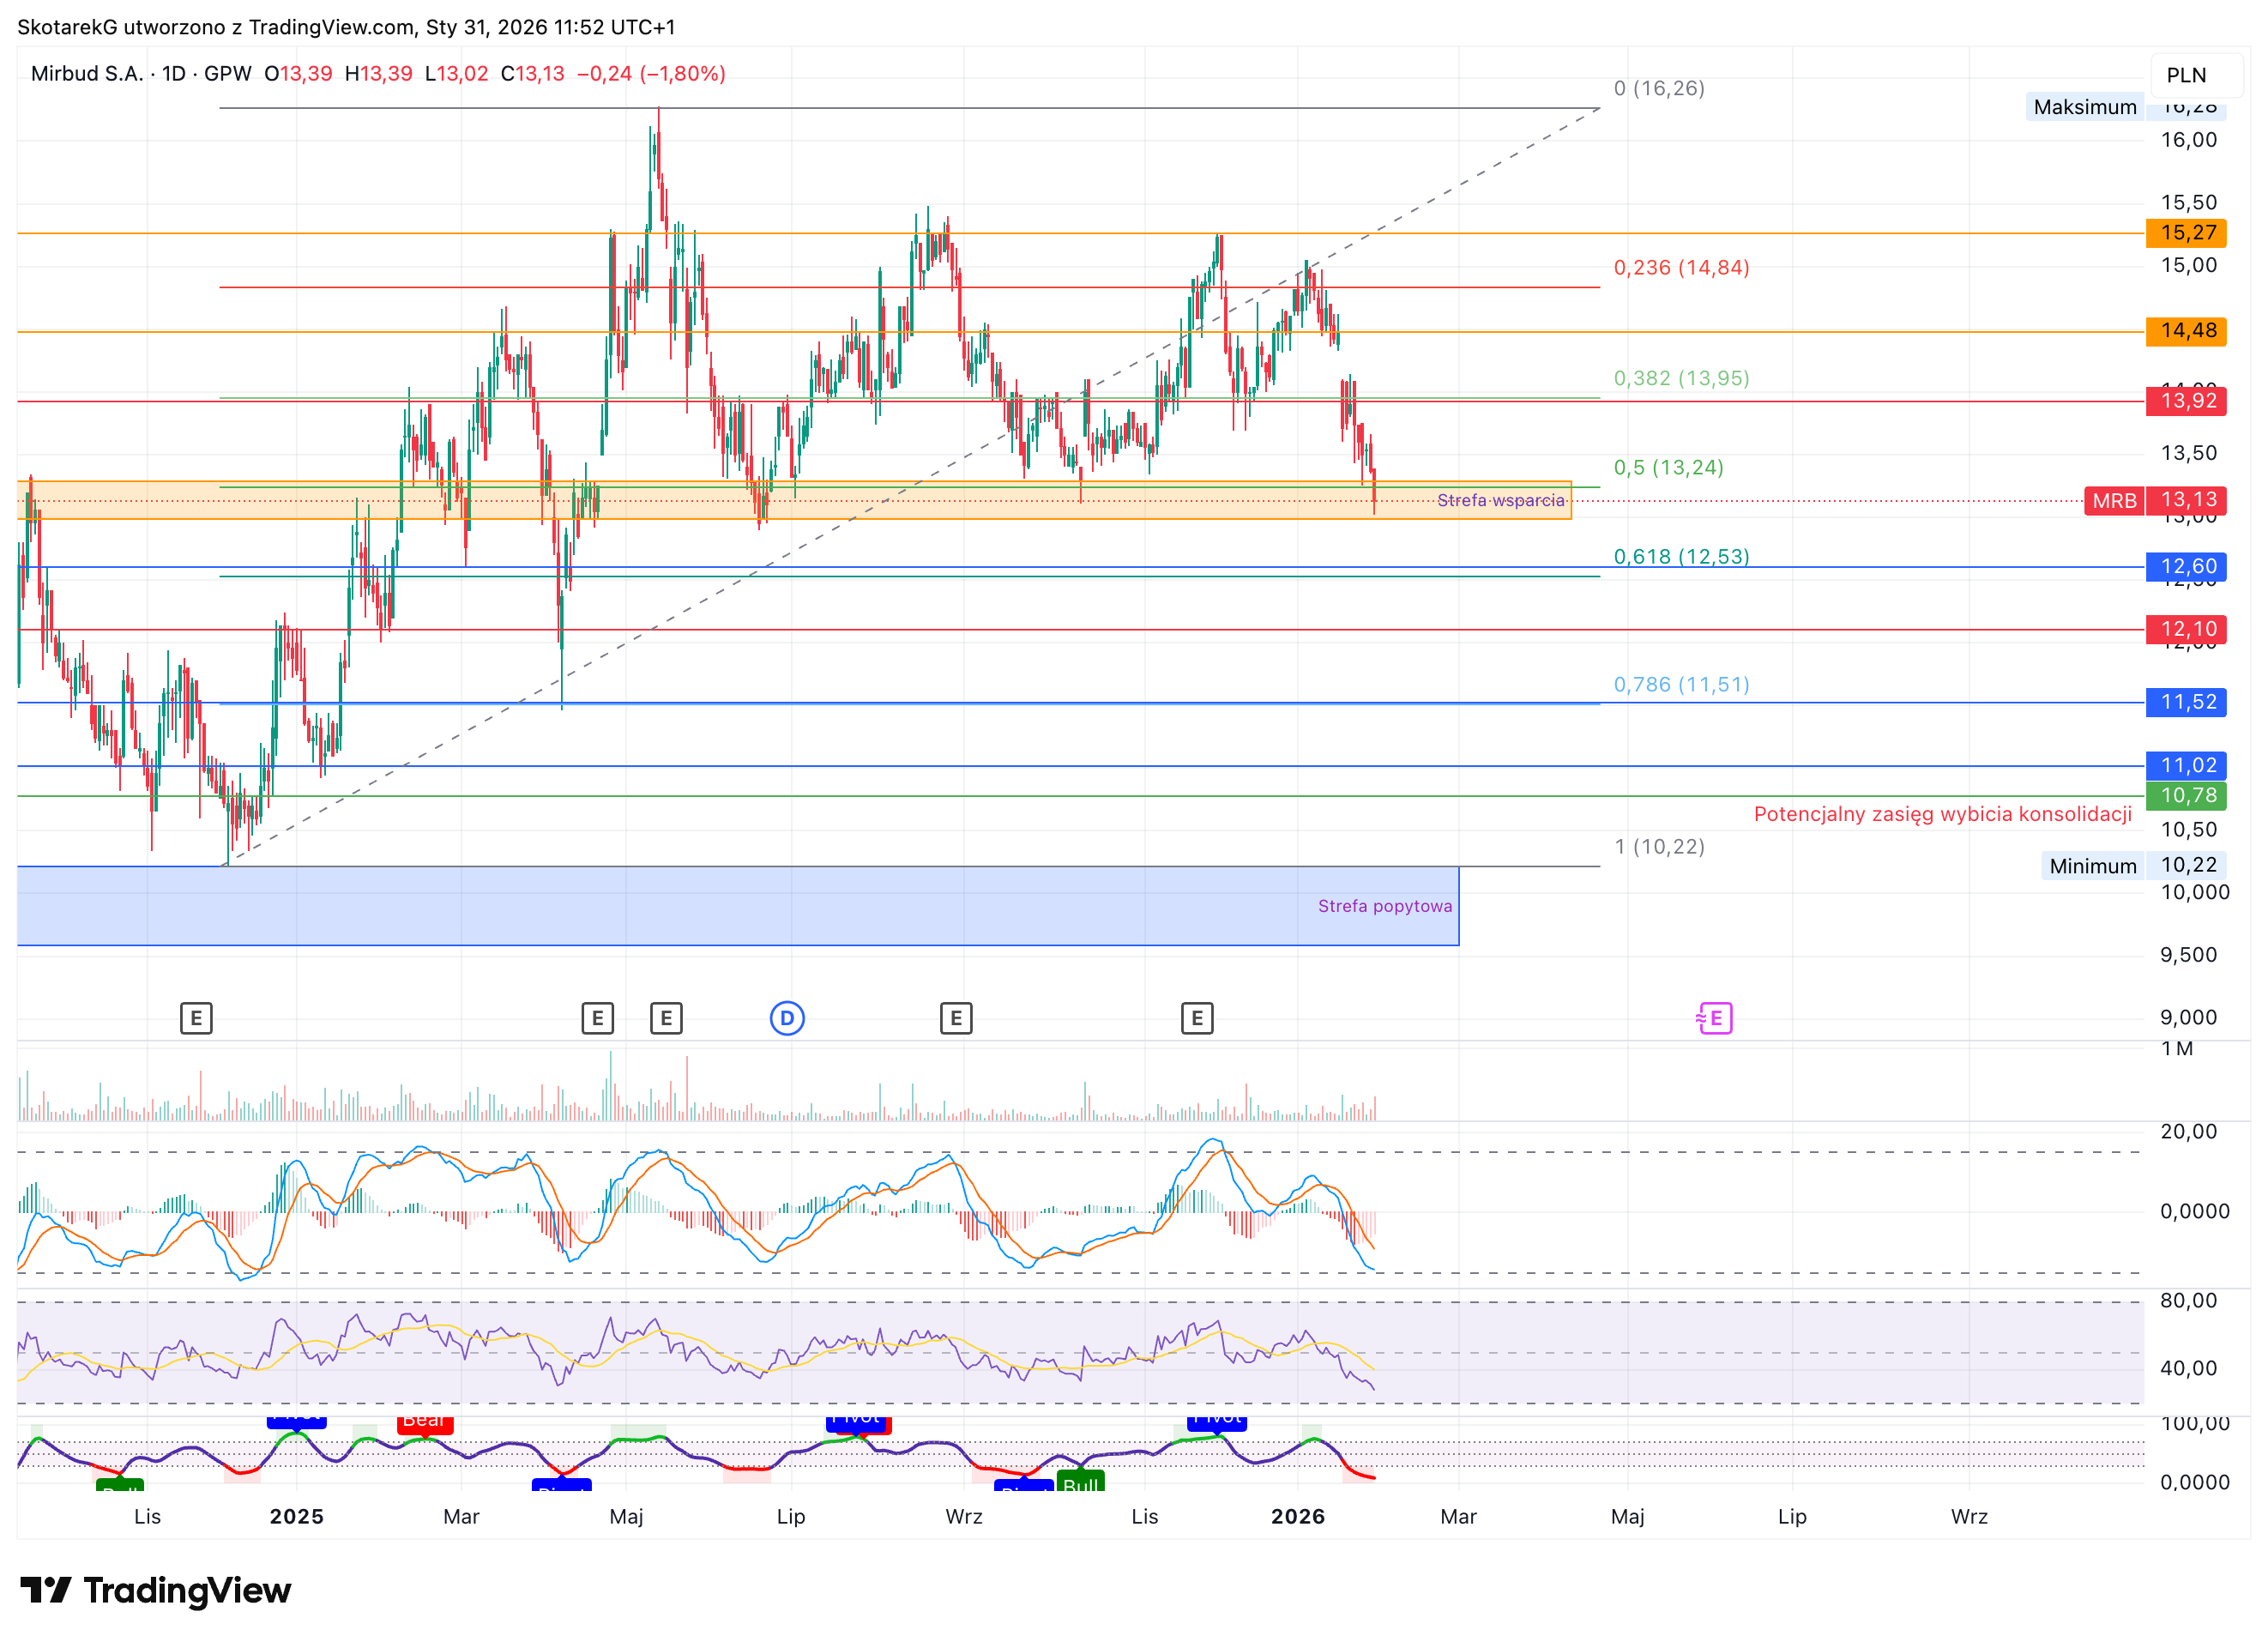The height and width of the screenshot is (1642, 2268).
Task: Click the green 10,78 price label
Action: 2186,796
